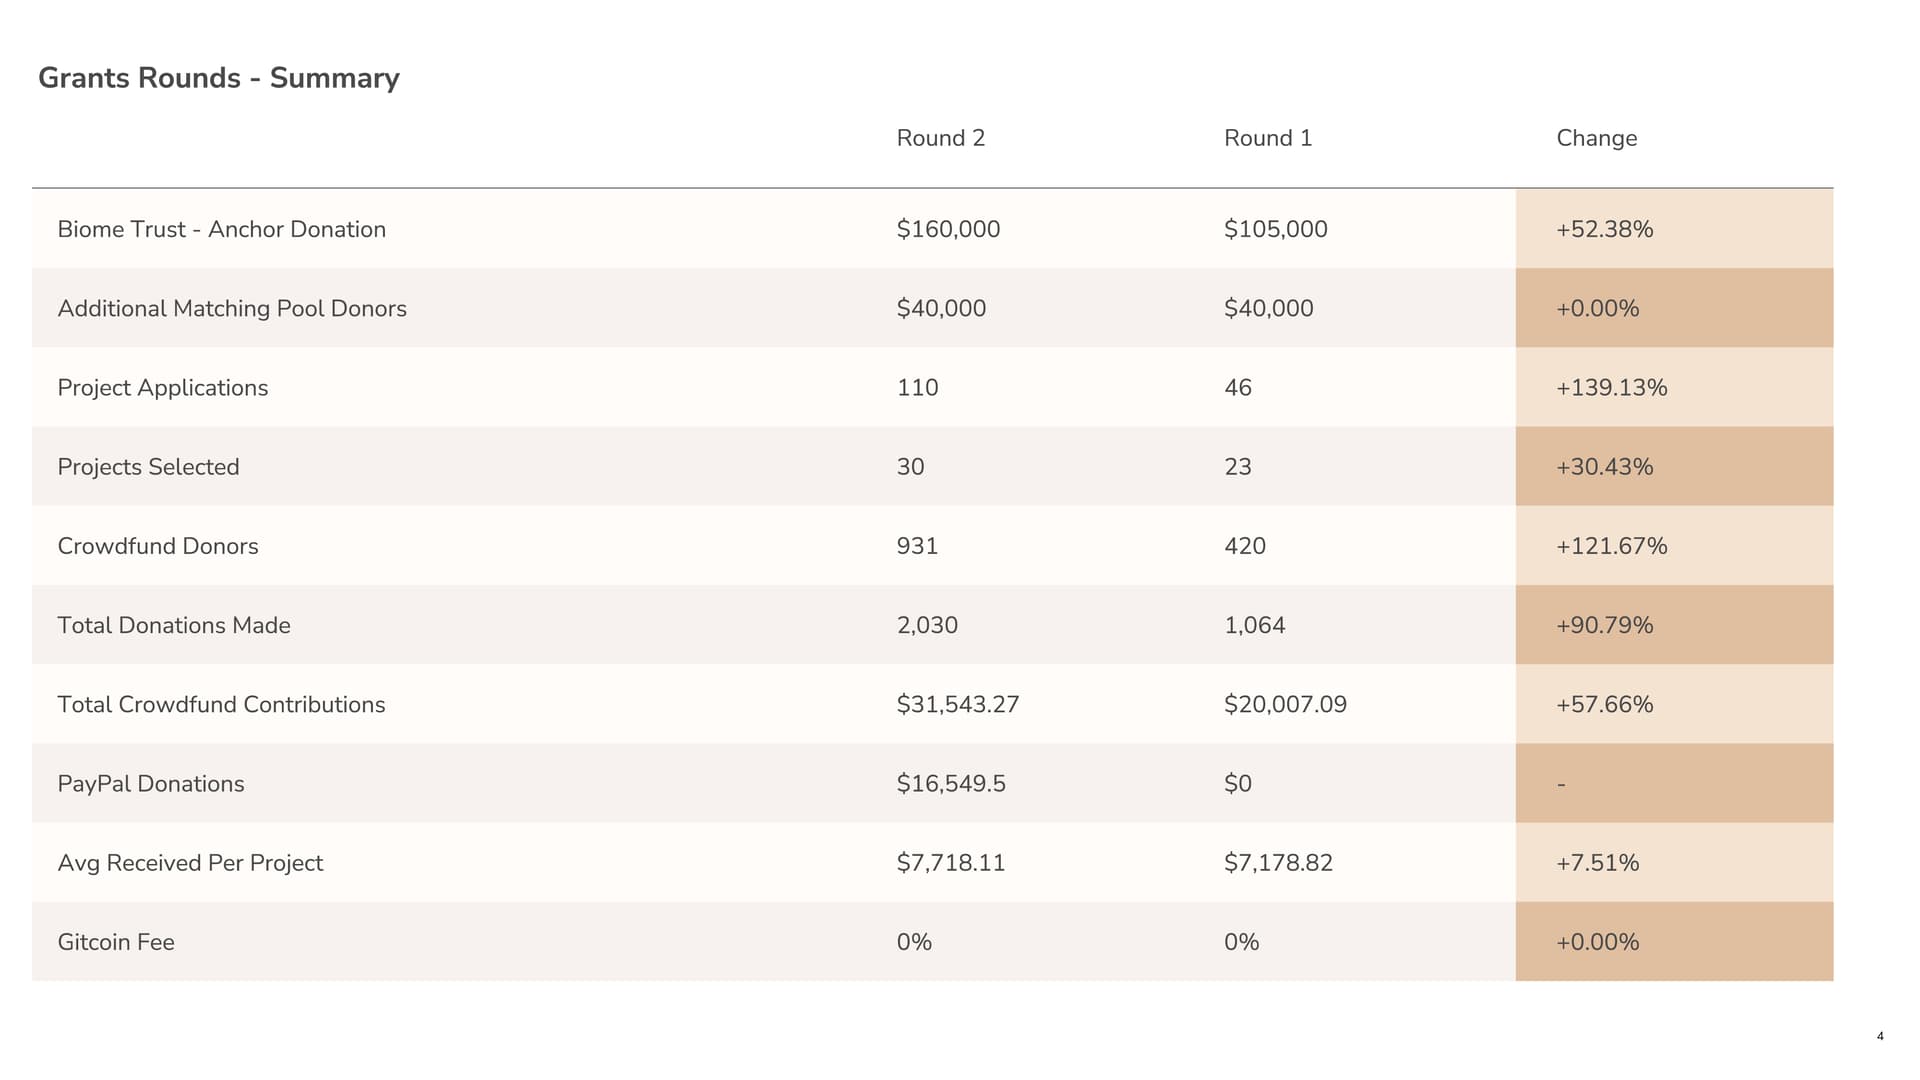Image resolution: width=1920 pixels, height=1080 pixels.
Task: Click the 'Biome Trust - Anchor Donation' row label
Action: (221, 229)
